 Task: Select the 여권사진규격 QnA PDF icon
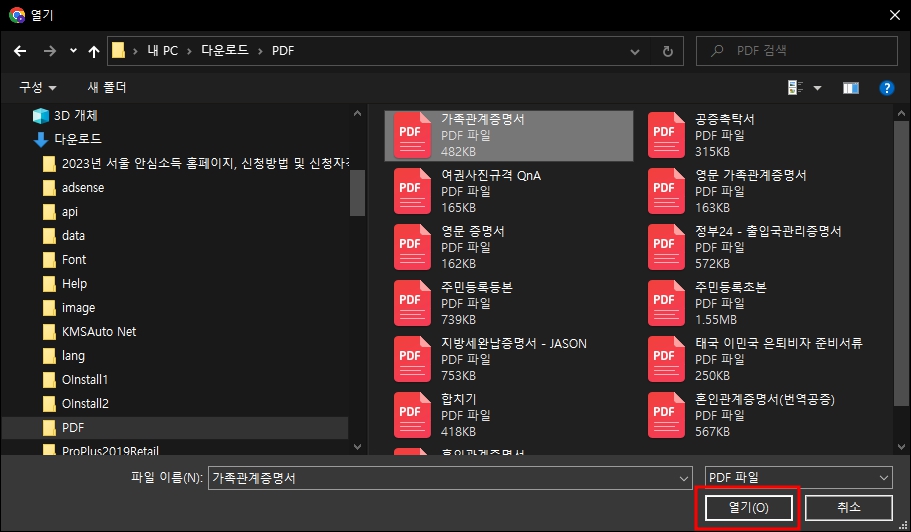click(412, 191)
